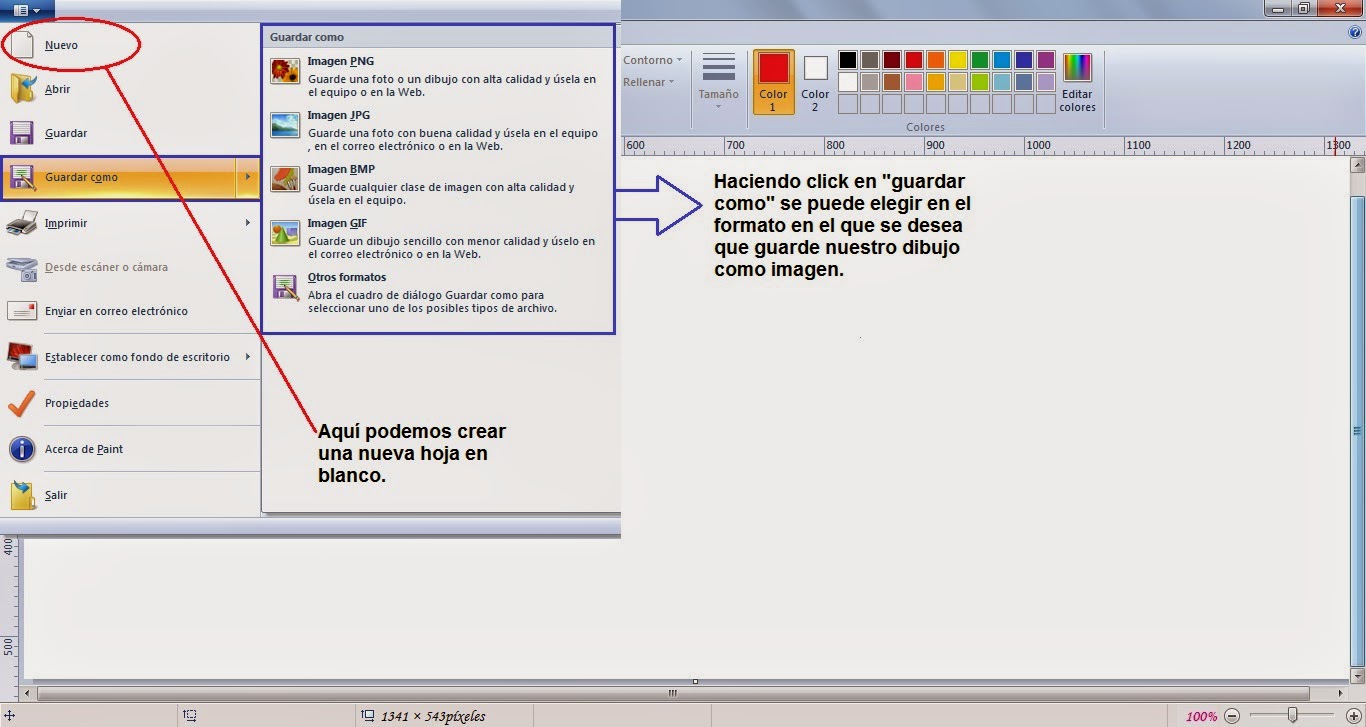Open the Contorno dropdown

(x=652, y=60)
